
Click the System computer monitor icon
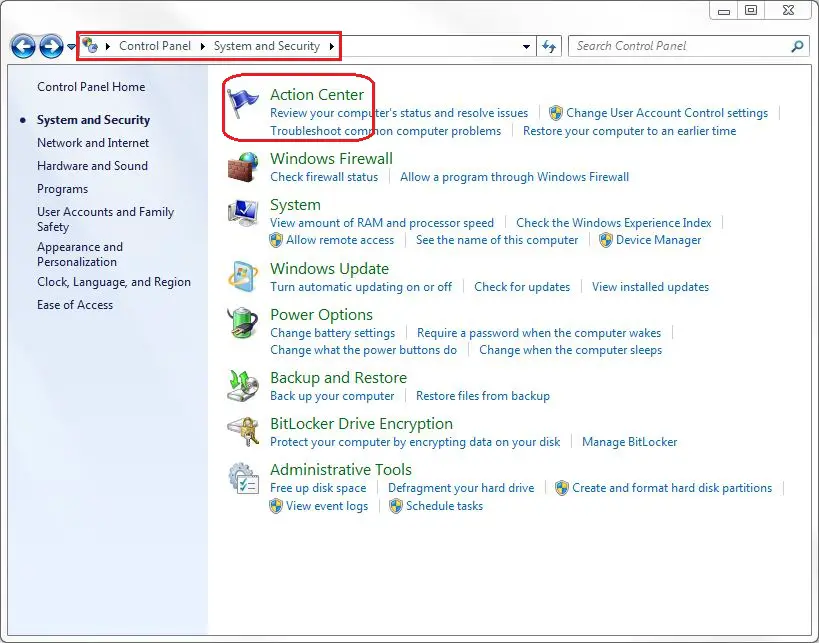243,213
